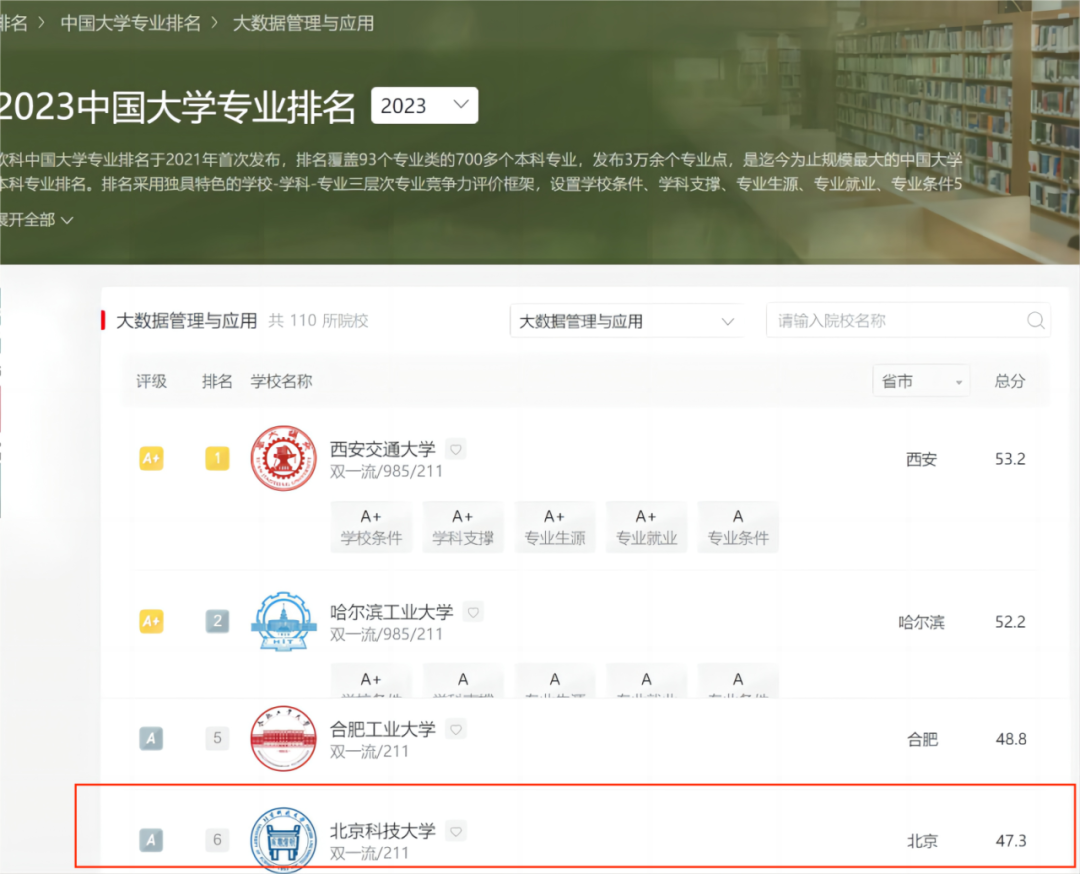The width and height of the screenshot is (1080, 874).
Task: Click the total score 47.3
Action: [x=1011, y=841]
